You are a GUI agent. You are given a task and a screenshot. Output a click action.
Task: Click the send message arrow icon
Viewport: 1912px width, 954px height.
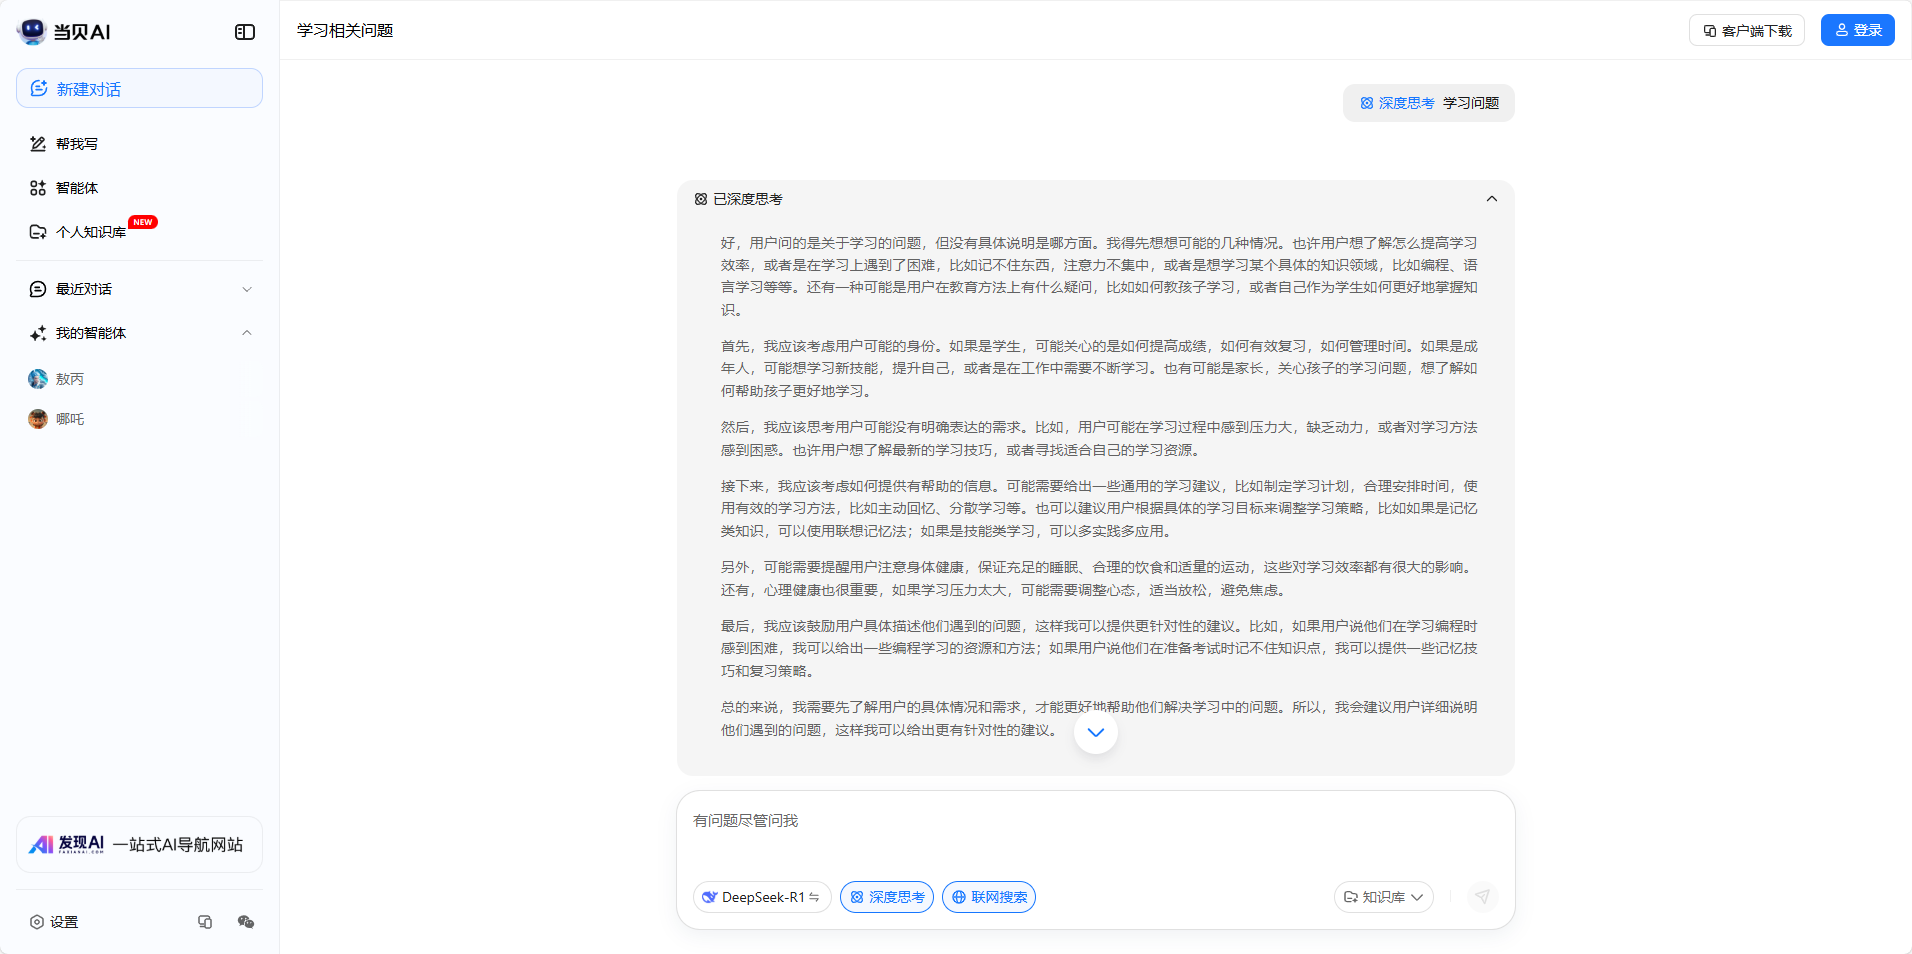[x=1482, y=897]
